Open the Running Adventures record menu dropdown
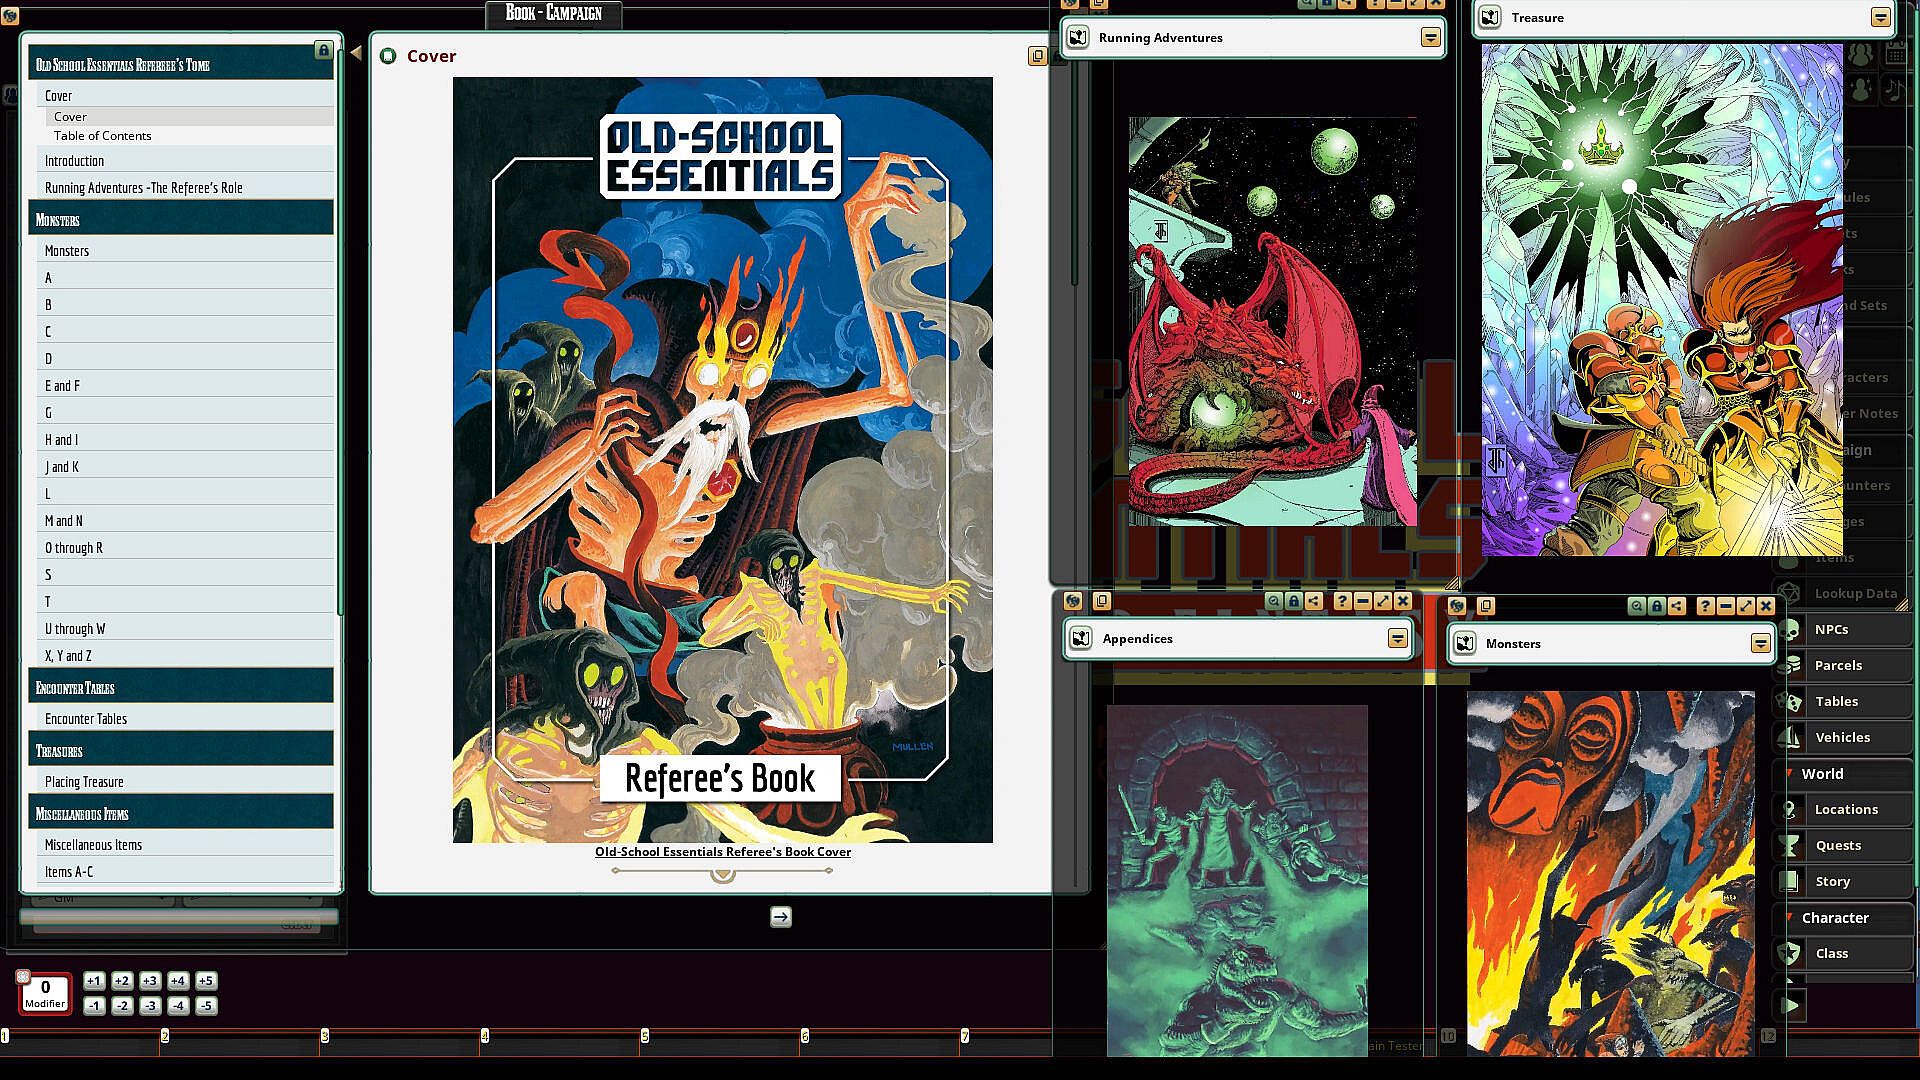The height and width of the screenshot is (1080, 1920). (x=1430, y=38)
